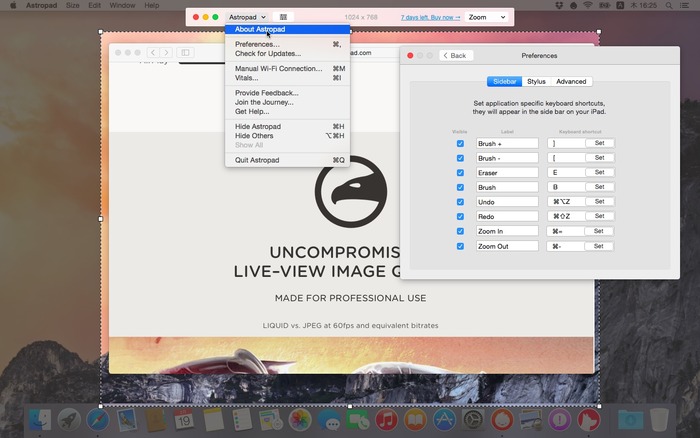
Task: Click '7 days left. Buy now' link
Action: tap(430, 17)
